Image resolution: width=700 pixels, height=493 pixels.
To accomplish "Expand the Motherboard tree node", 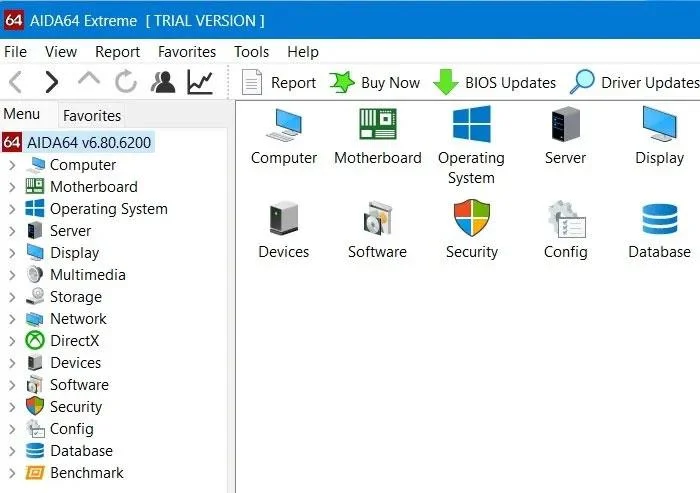I will click(12, 187).
